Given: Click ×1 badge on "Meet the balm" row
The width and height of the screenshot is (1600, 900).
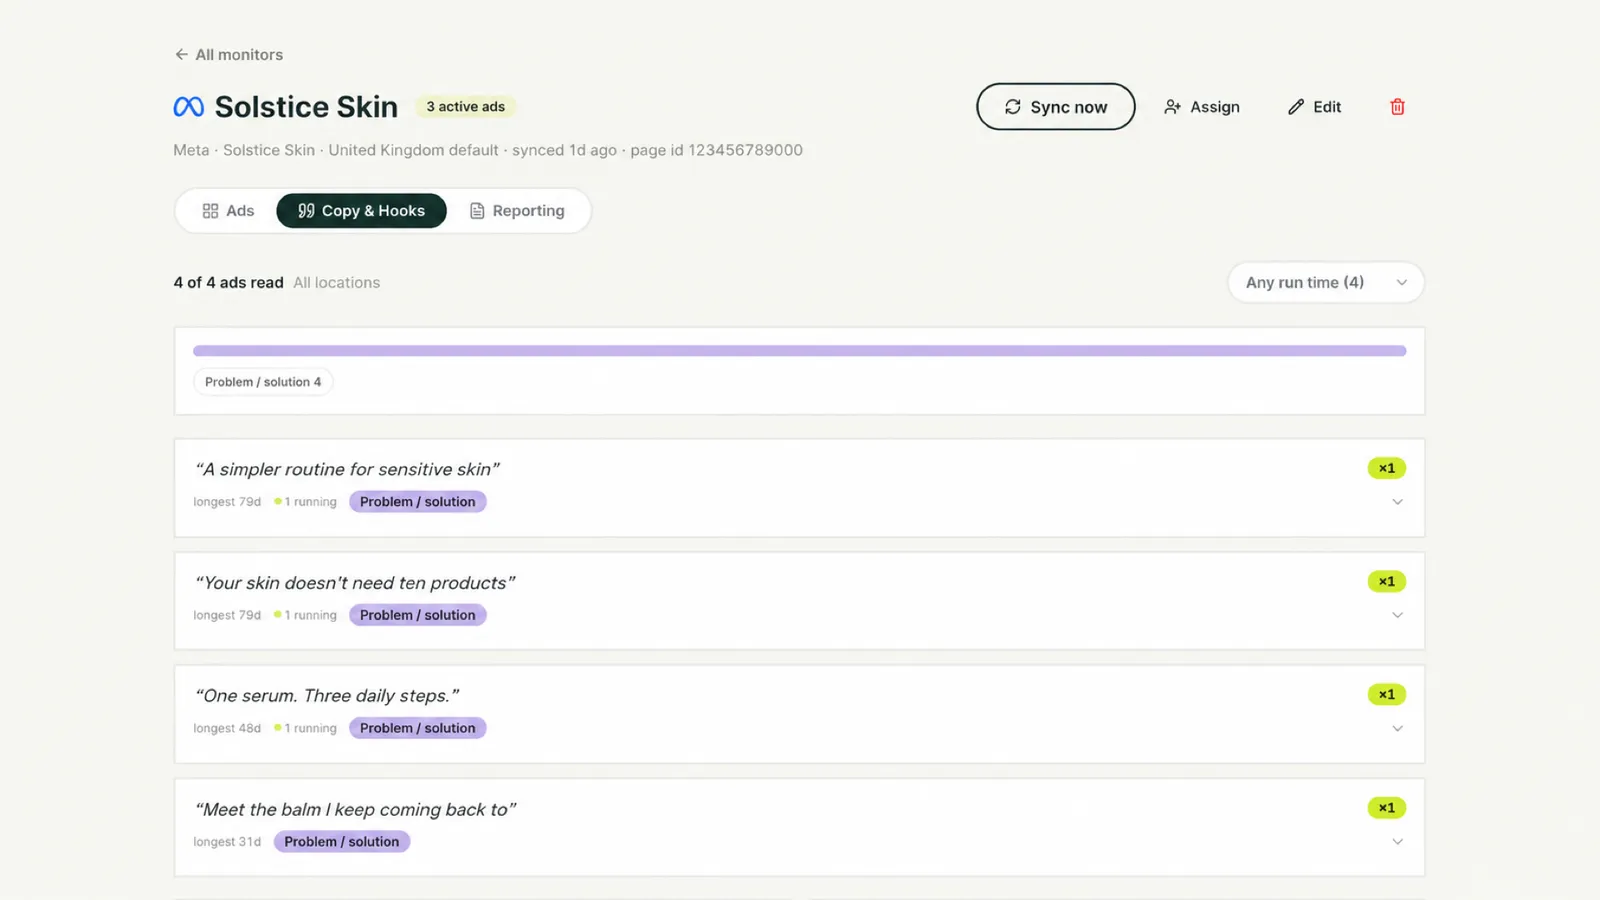Looking at the screenshot, I should pos(1387,808).
